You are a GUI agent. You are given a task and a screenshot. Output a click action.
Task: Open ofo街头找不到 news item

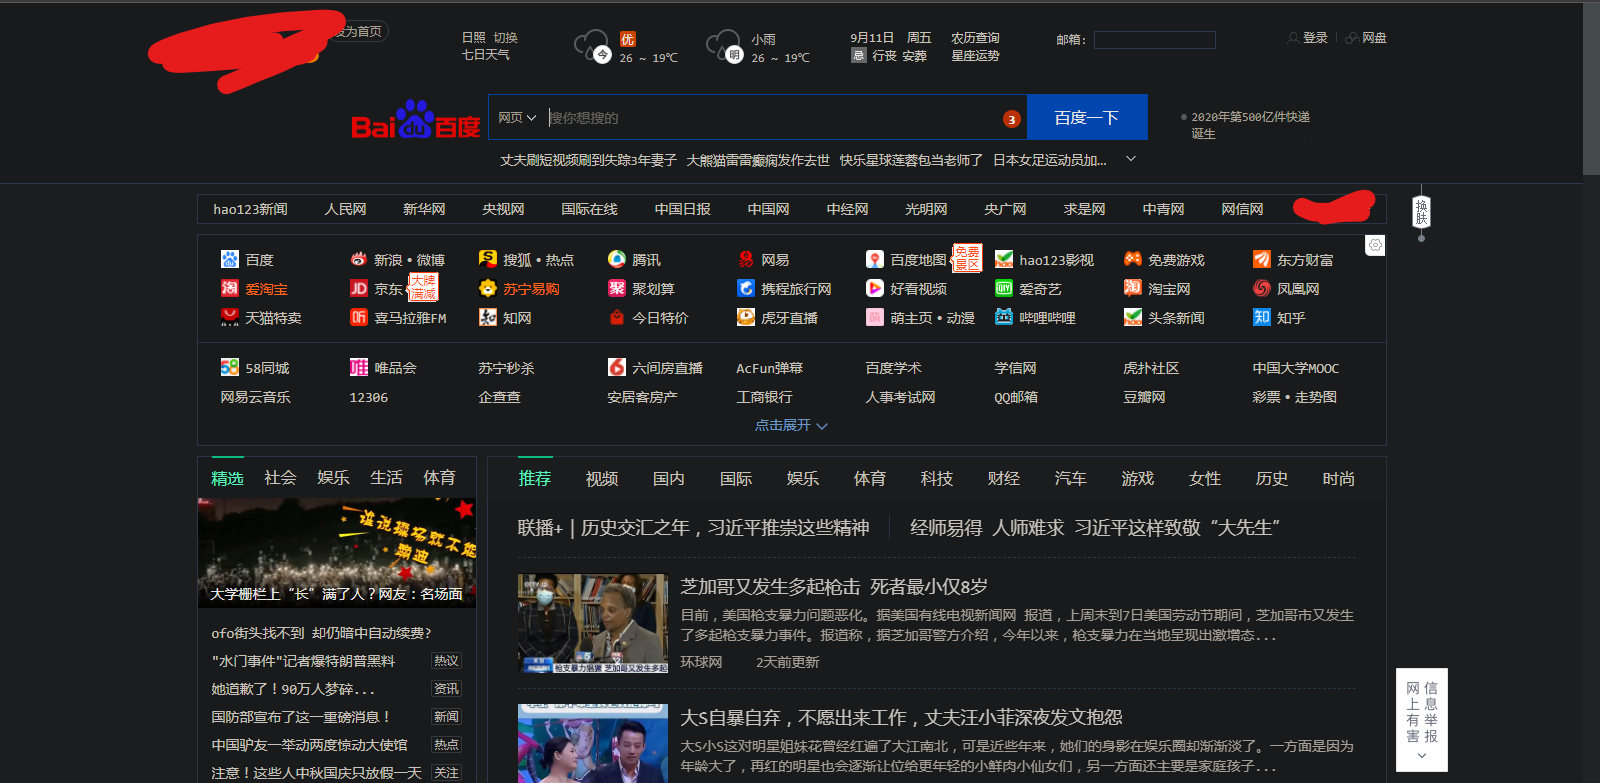[321, 633]
